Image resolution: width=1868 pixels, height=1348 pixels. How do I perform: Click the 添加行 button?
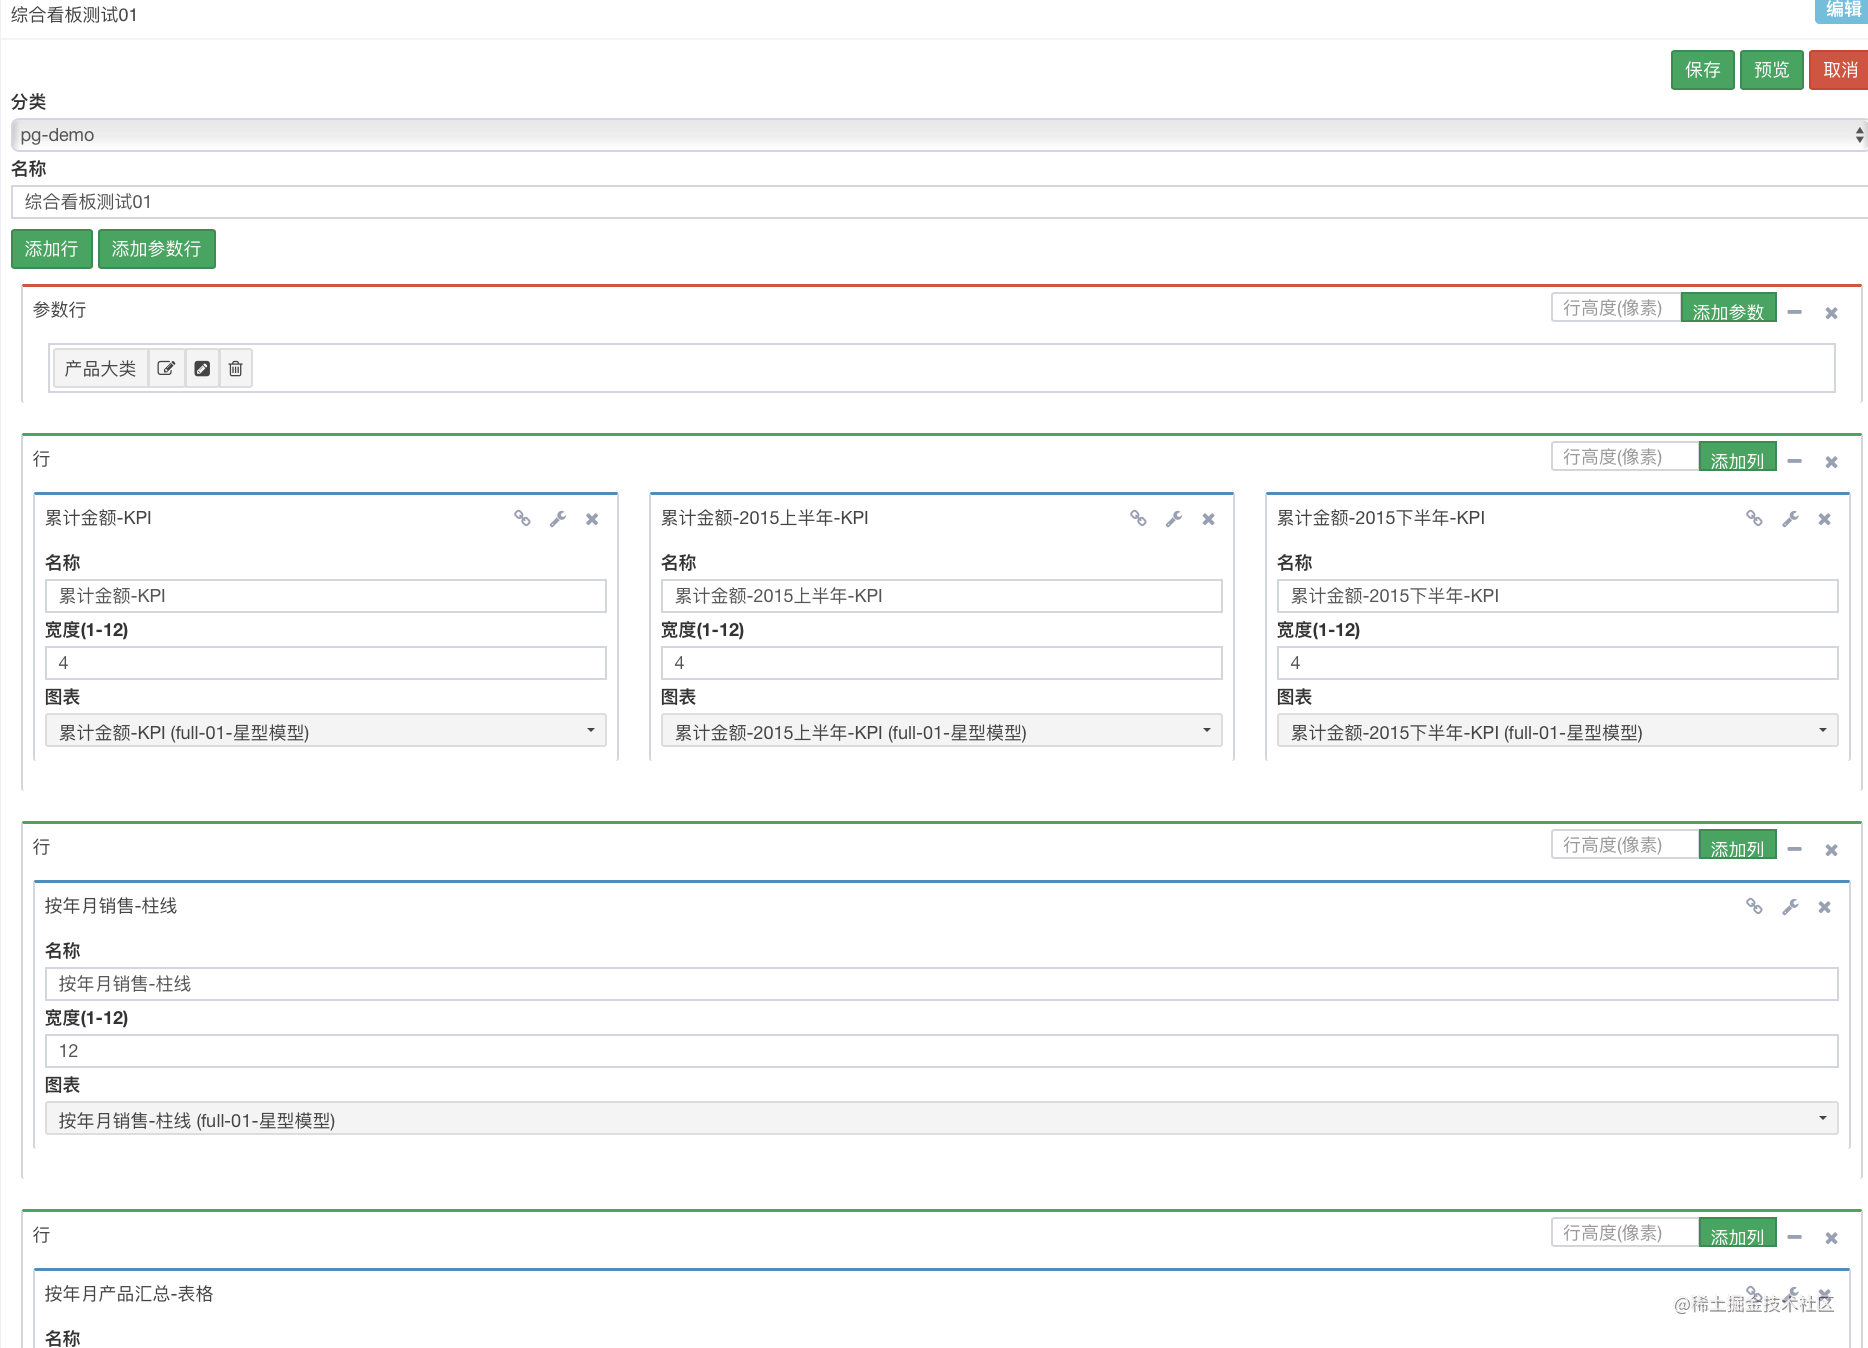[52, 249]
